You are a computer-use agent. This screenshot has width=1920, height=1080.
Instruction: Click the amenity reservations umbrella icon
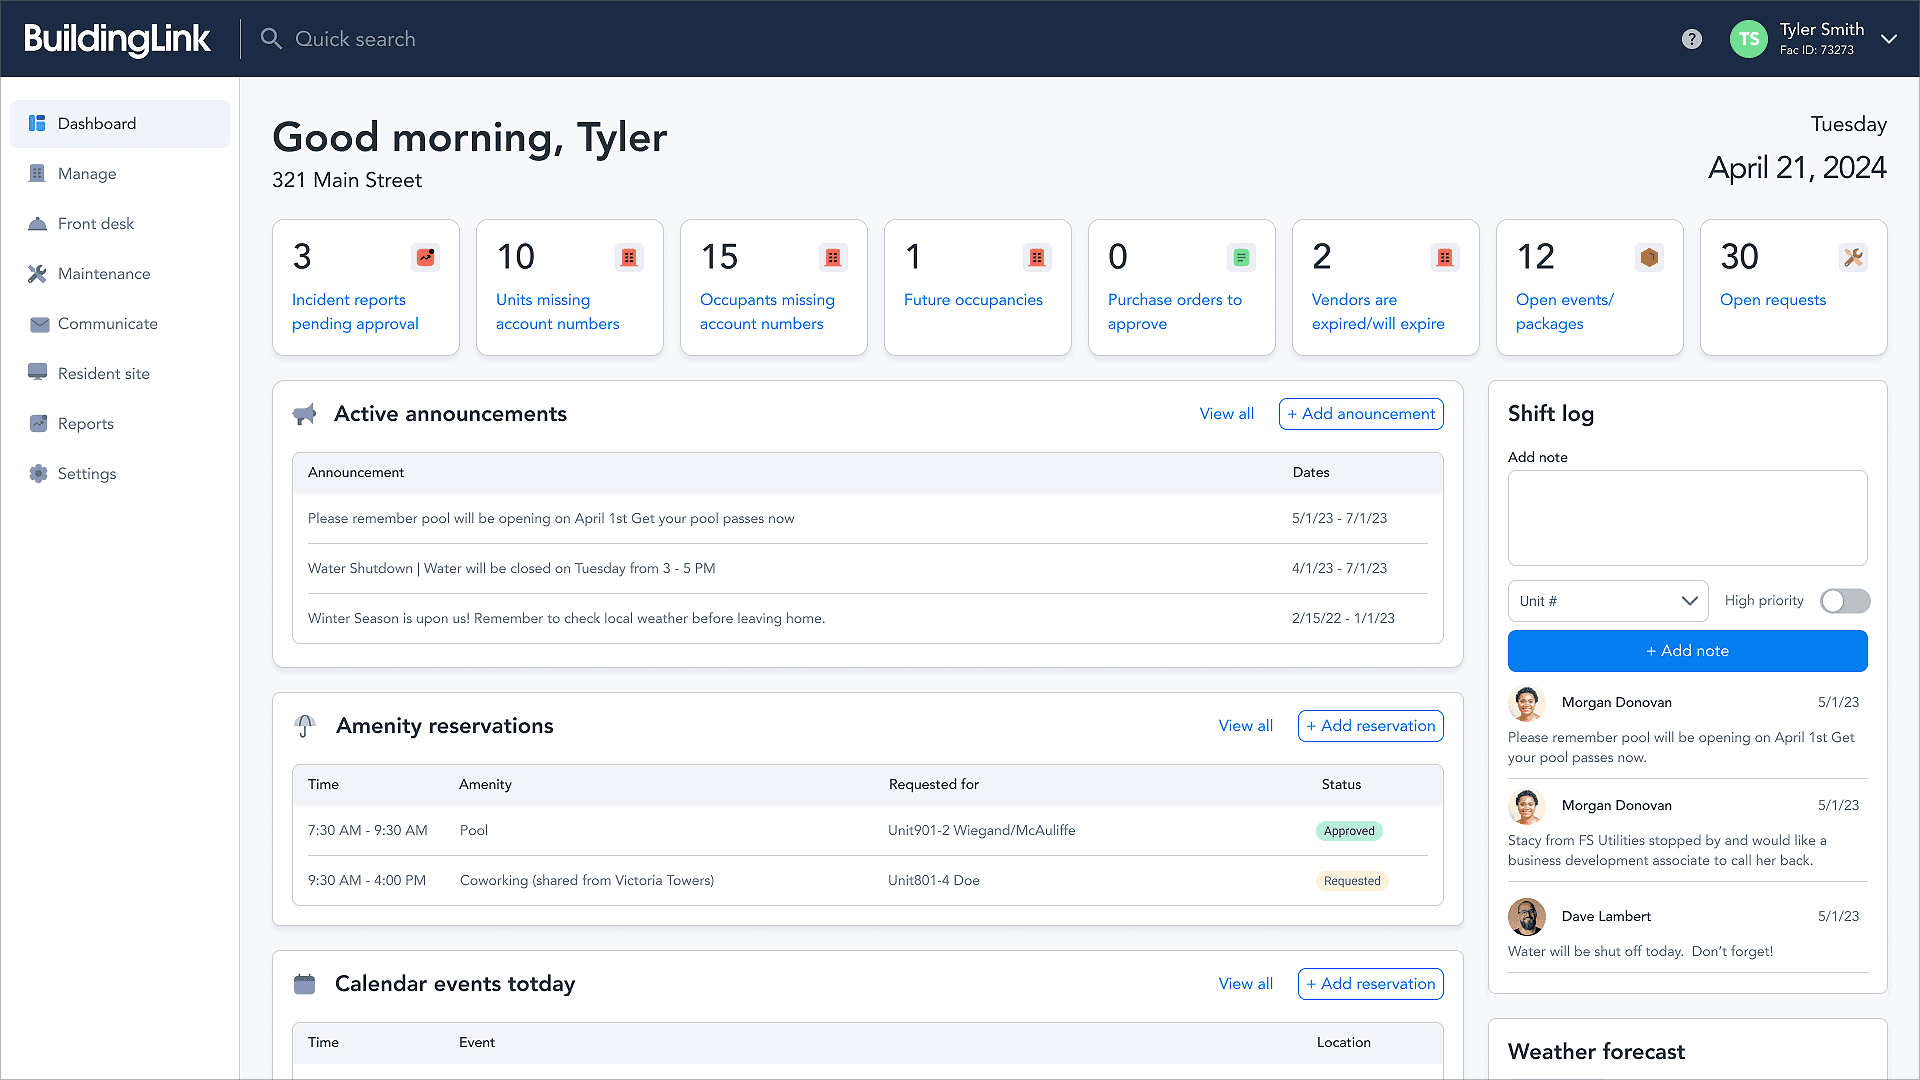pyautogui.click(x=305, y=726)
